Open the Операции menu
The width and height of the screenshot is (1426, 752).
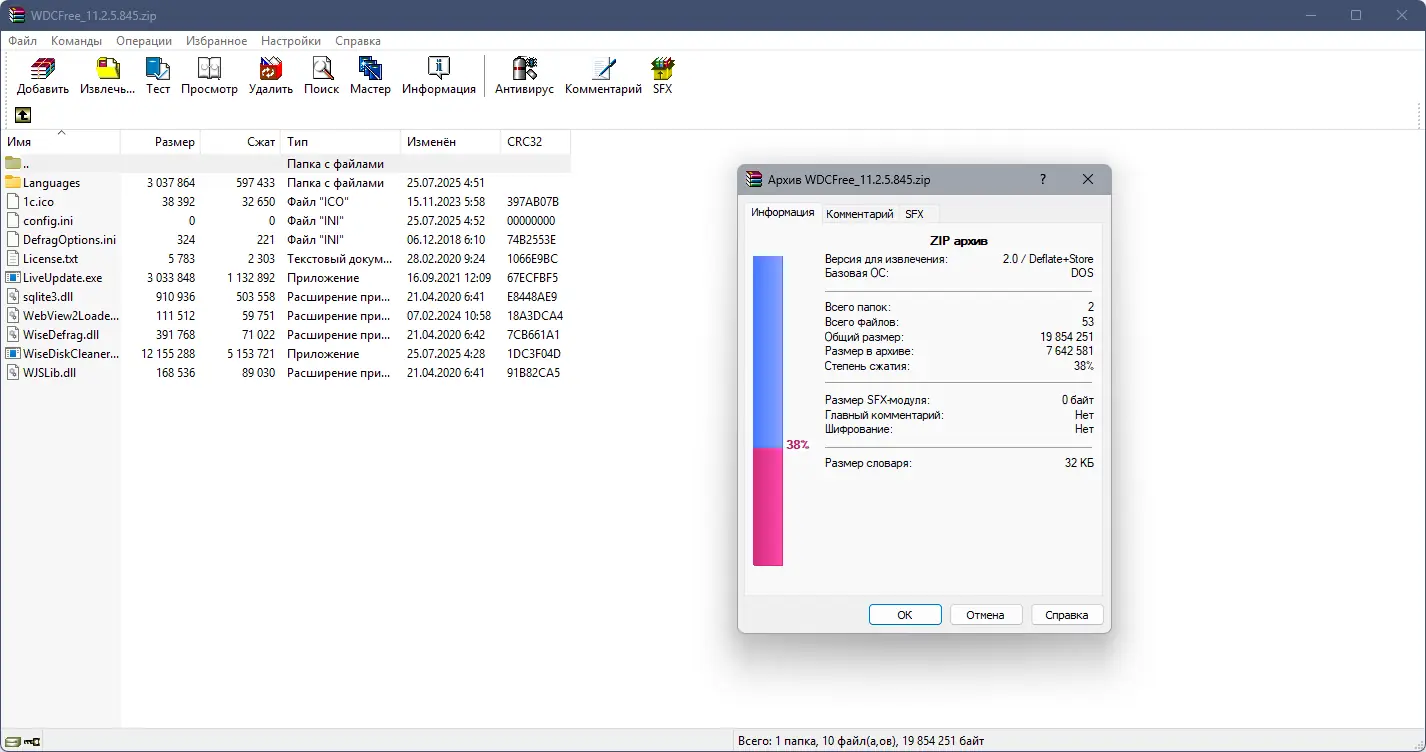pyautogui.click(x=144, y=41)
